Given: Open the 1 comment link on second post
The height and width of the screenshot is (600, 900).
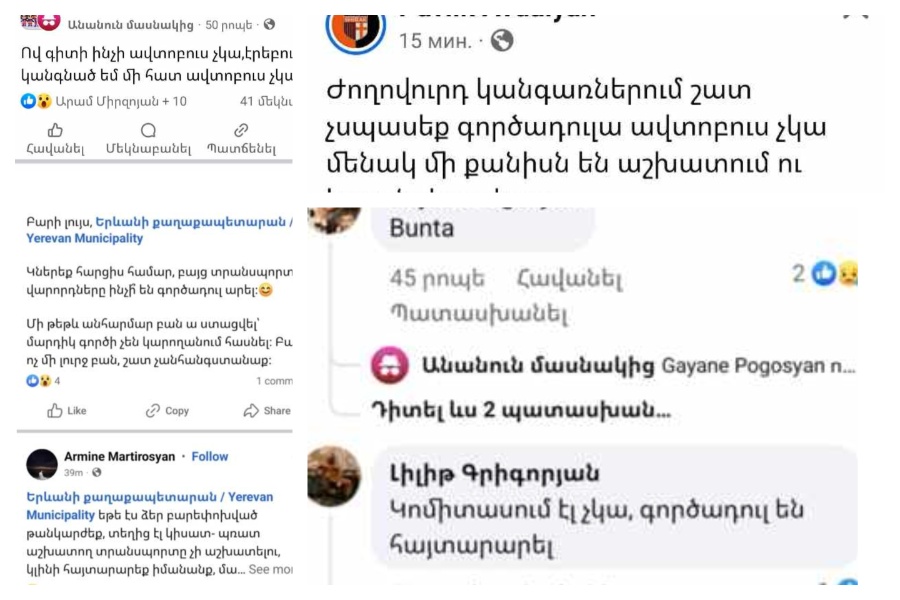Looking at the screenshot, I should point(274,381).
